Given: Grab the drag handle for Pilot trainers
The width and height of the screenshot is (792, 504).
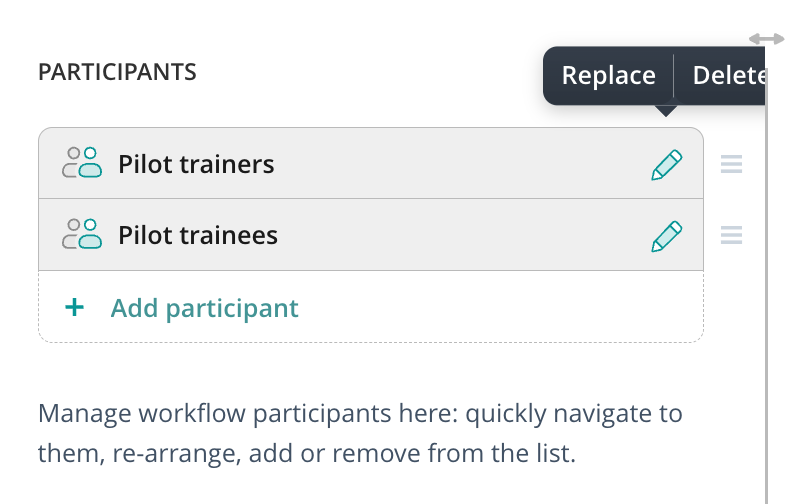Looking at the screenshot, I should coord(731,164).
